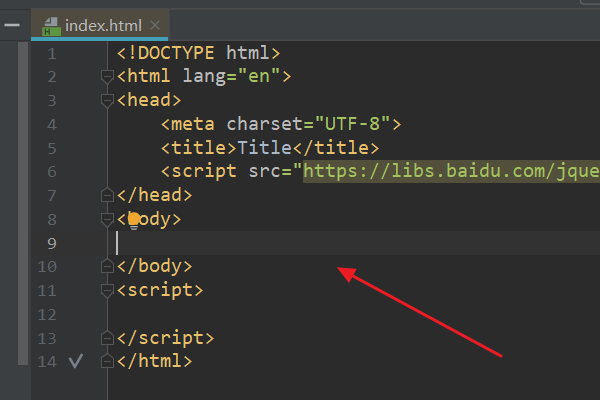Place cursor in empty line 9
600x400 pixels.
pyautogui.click(x=352, y=243)
